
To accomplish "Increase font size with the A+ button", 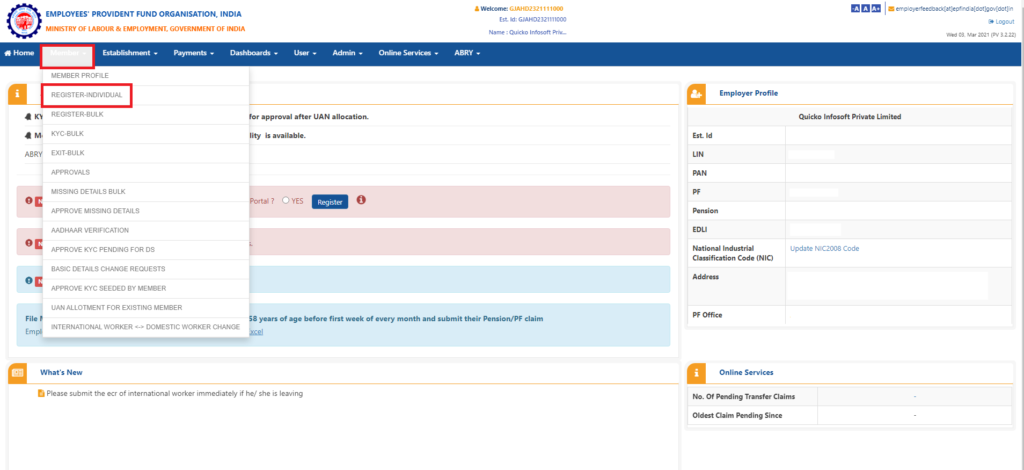I will click(876, 8).
